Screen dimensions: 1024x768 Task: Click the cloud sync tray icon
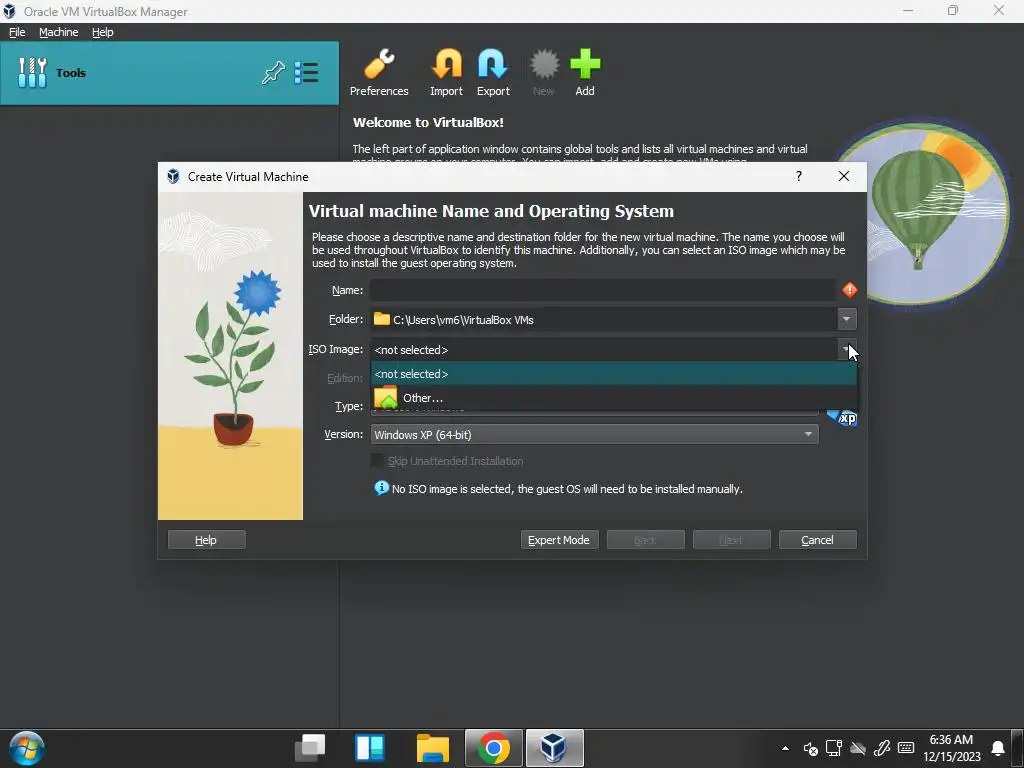(858, 748)
